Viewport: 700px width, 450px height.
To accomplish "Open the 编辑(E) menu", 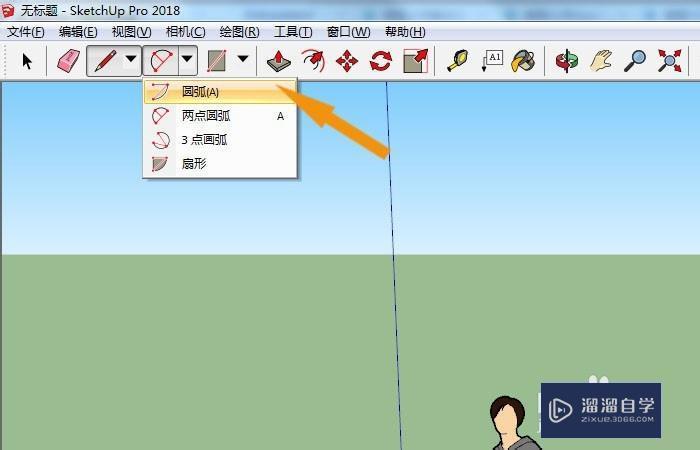I will (x=78, y=32).
